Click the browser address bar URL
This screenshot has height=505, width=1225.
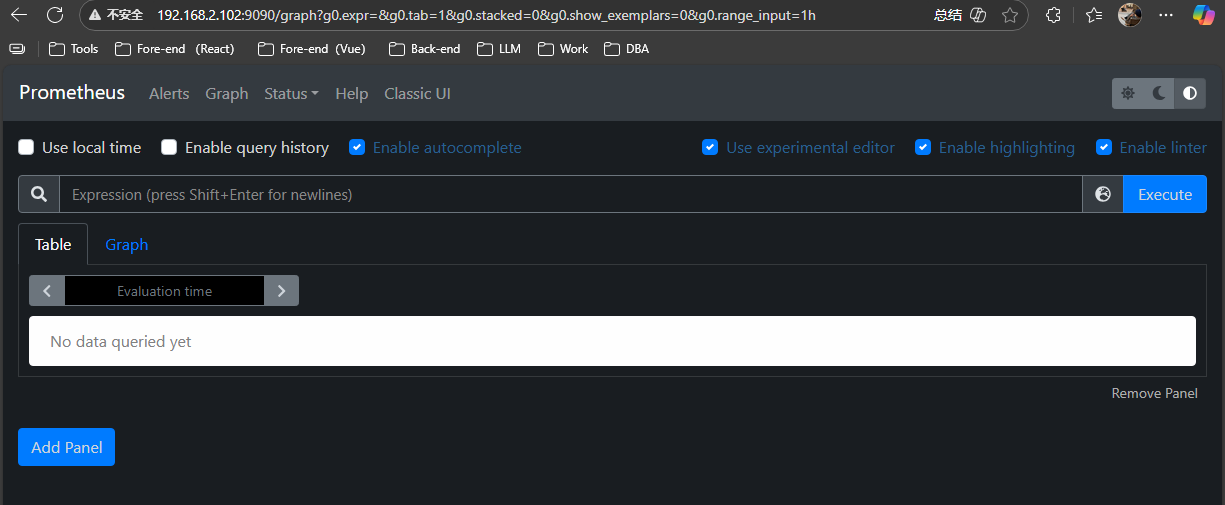pyautogui.click(x=486, y=15)
